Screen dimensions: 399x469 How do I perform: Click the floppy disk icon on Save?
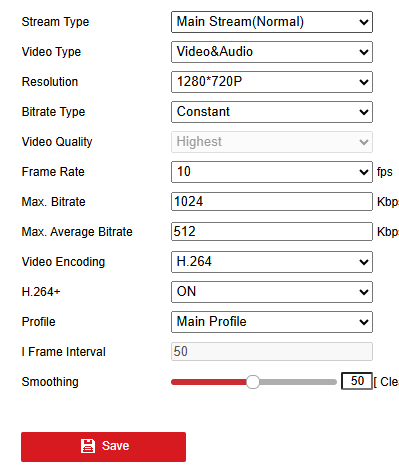click(88, 446)
